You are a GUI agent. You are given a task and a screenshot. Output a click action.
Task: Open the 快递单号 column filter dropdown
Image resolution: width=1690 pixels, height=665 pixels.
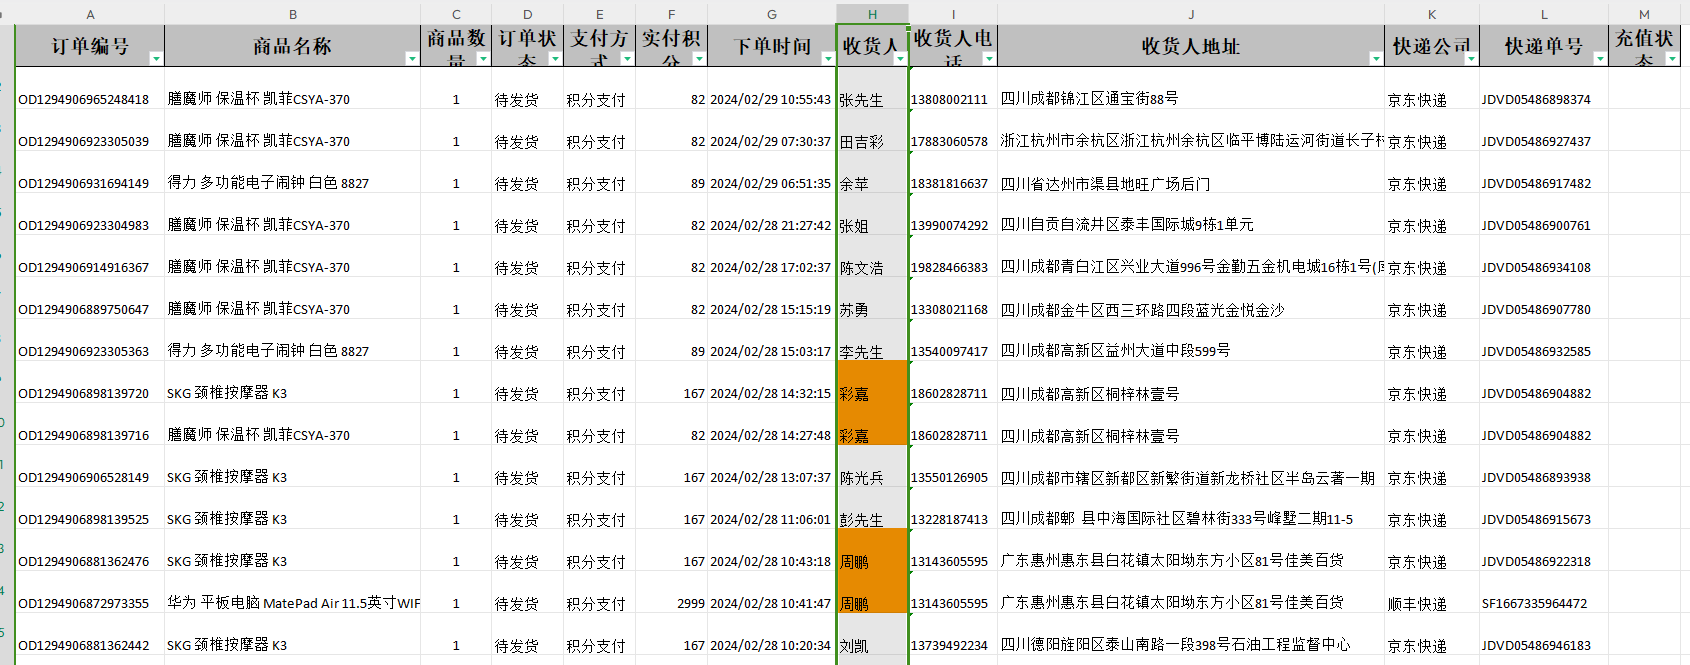coord(1599,59)
